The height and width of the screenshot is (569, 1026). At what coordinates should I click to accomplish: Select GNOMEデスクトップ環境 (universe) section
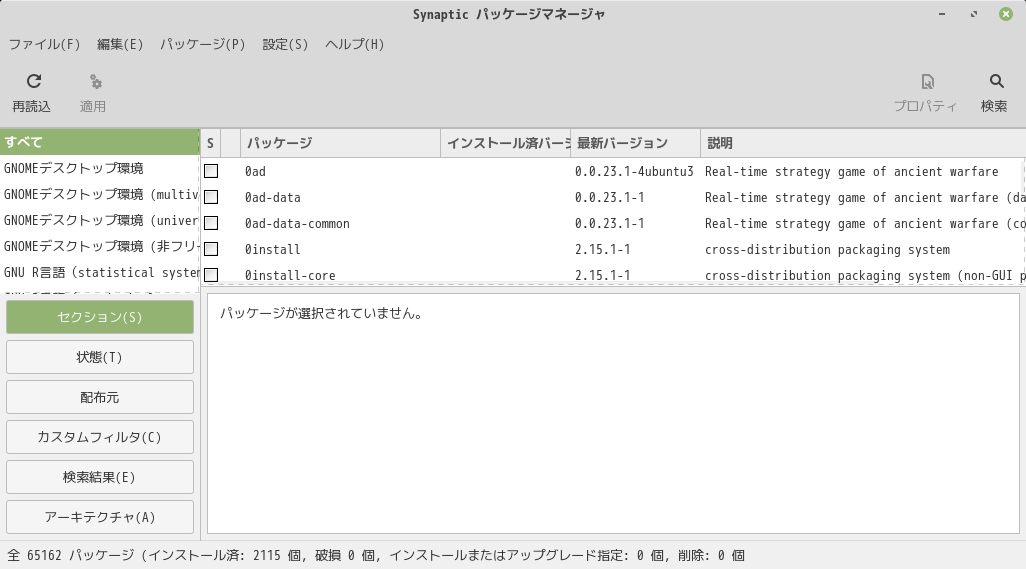[99, 220]
